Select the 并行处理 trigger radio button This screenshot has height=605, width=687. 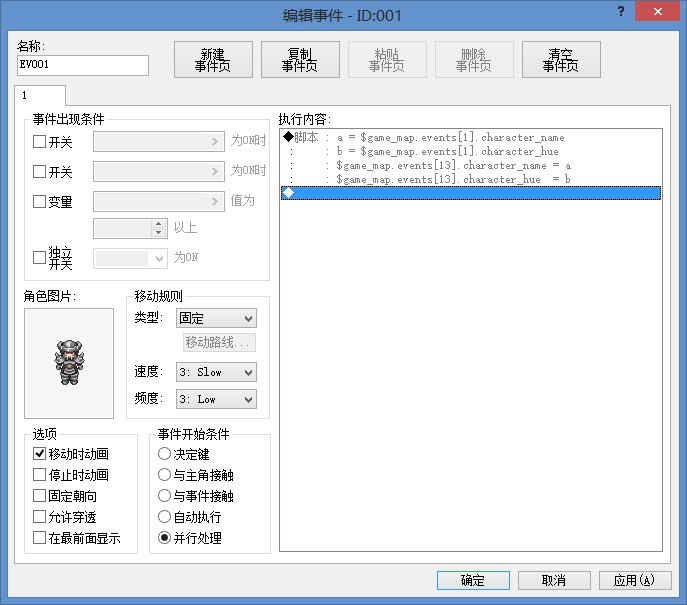coord(164,538)
